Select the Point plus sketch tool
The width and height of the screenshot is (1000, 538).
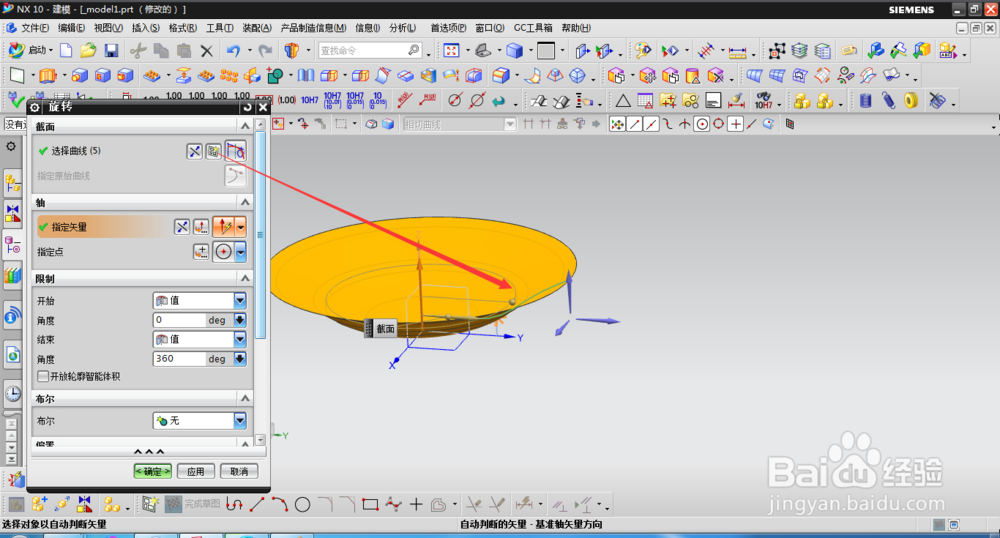[x=416, y=504]
